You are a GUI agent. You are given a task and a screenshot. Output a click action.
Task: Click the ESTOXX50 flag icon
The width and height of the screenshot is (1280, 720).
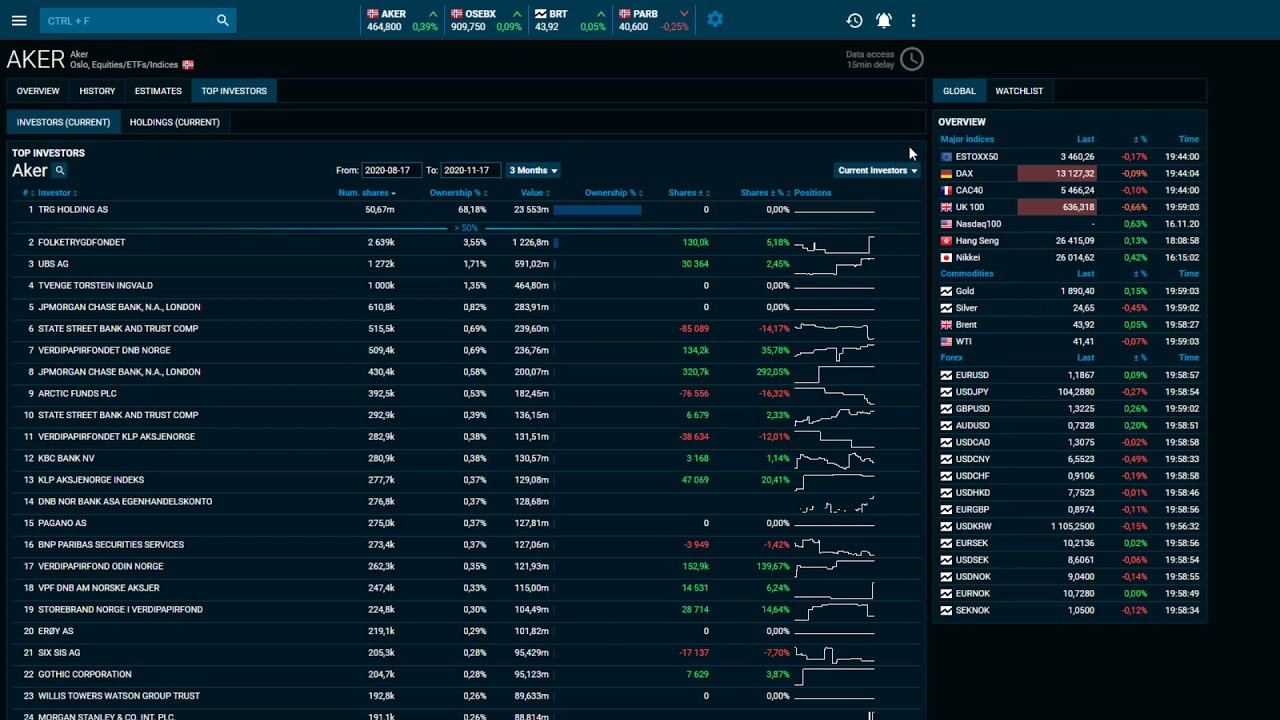(946, 156)
